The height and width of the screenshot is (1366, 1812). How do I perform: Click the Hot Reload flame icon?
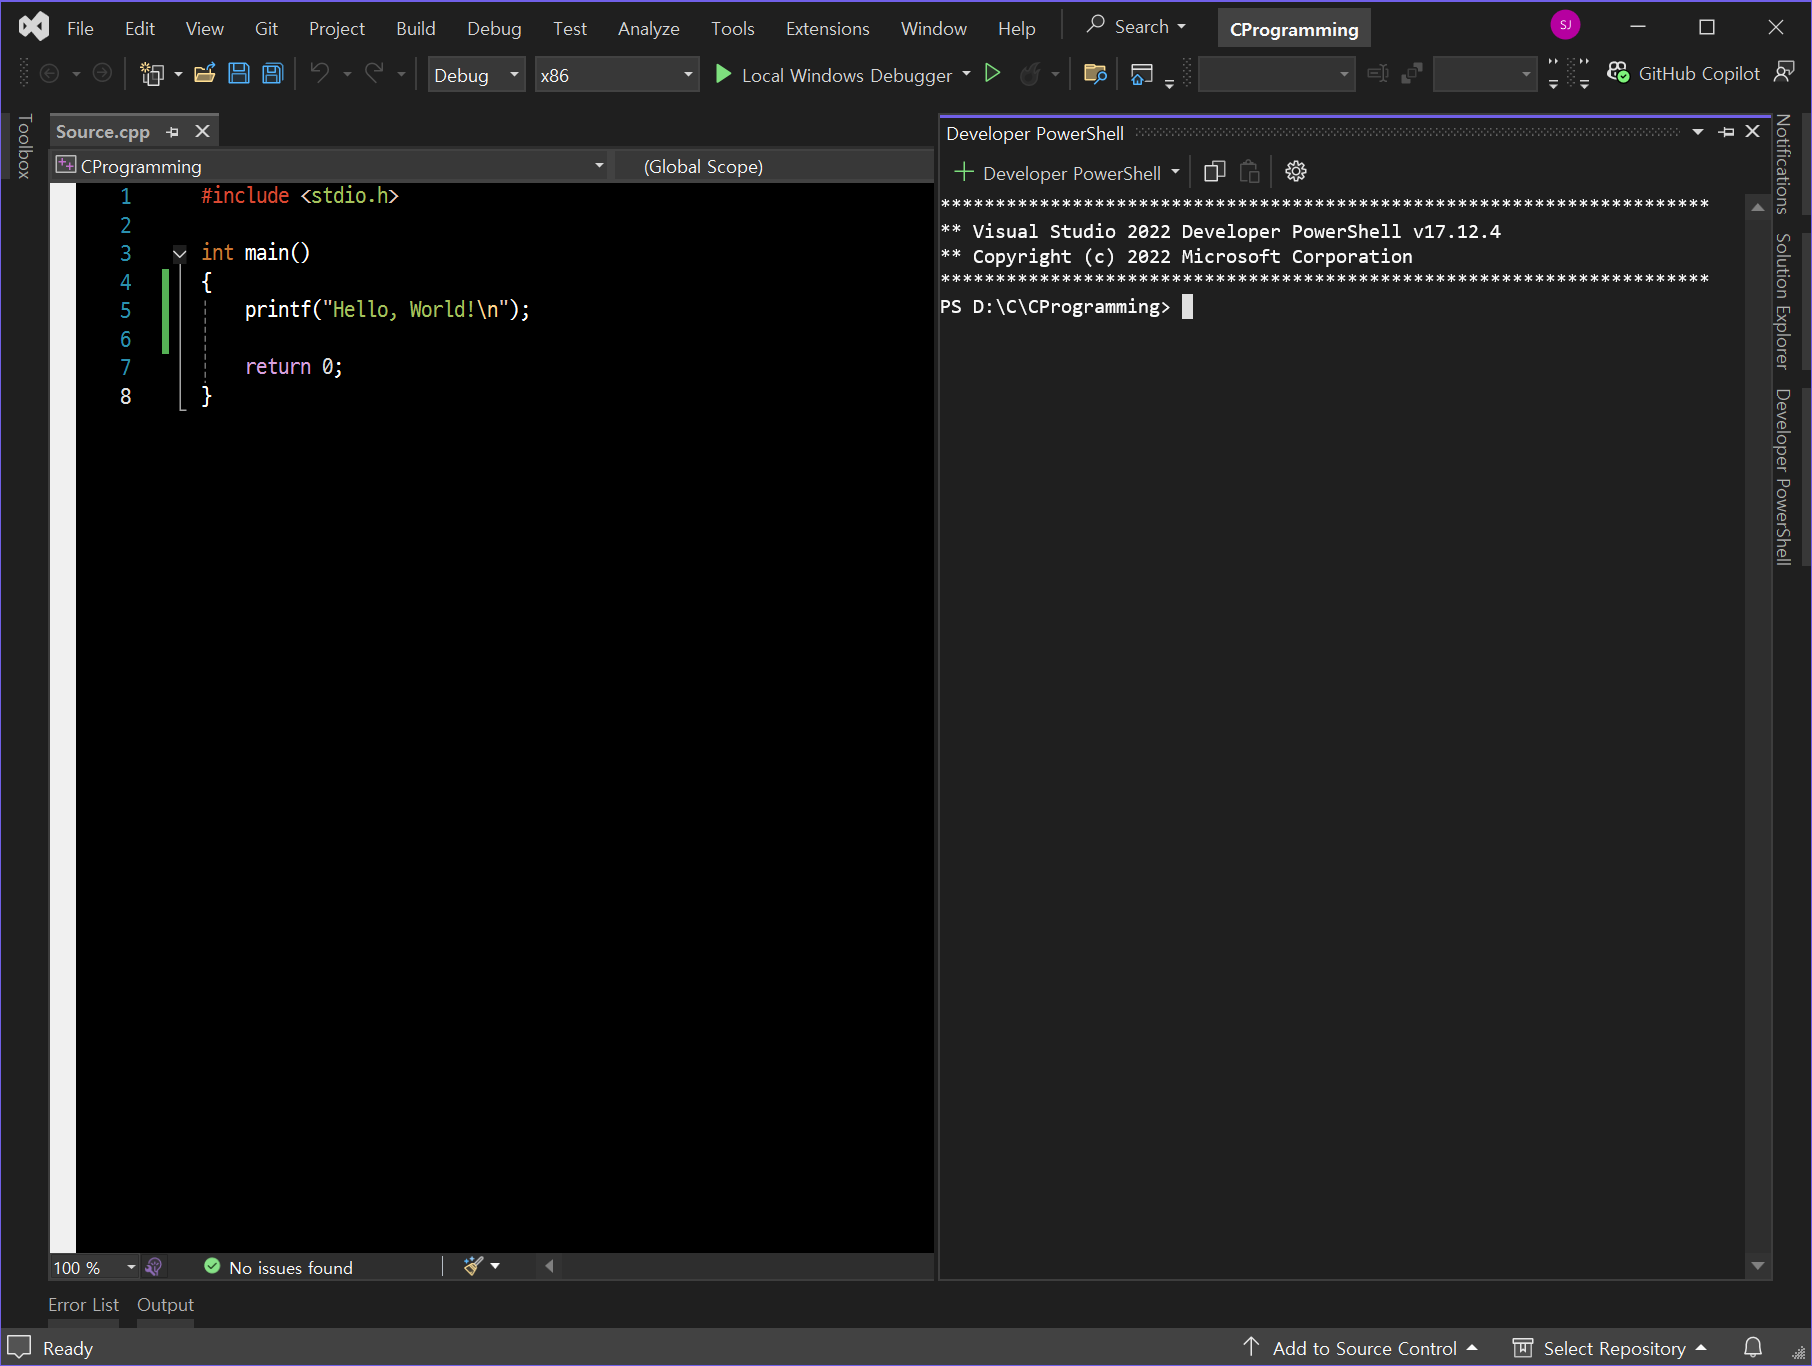tap(1030, 74)
